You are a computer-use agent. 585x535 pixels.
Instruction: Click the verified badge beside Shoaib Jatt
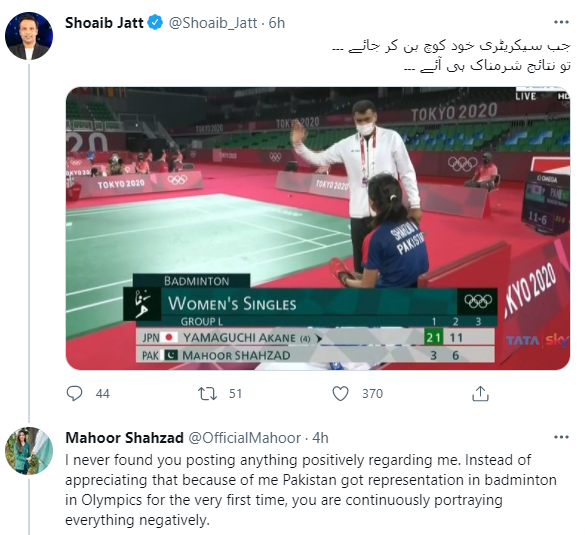click(155, 23)
